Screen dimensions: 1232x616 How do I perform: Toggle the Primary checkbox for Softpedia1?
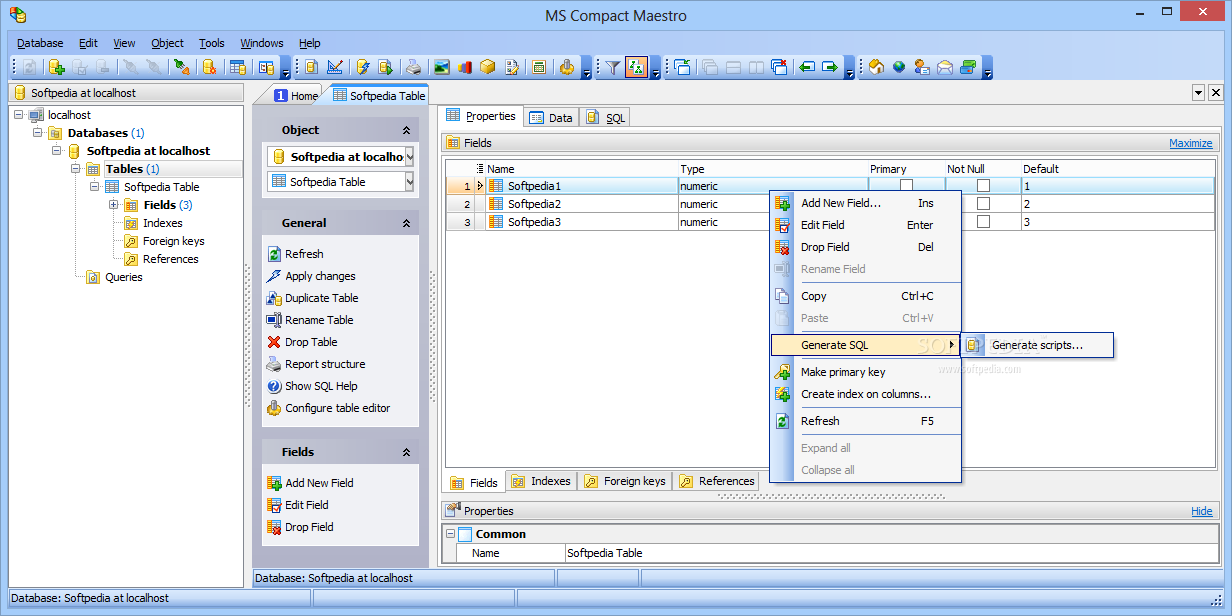(906, 186)
